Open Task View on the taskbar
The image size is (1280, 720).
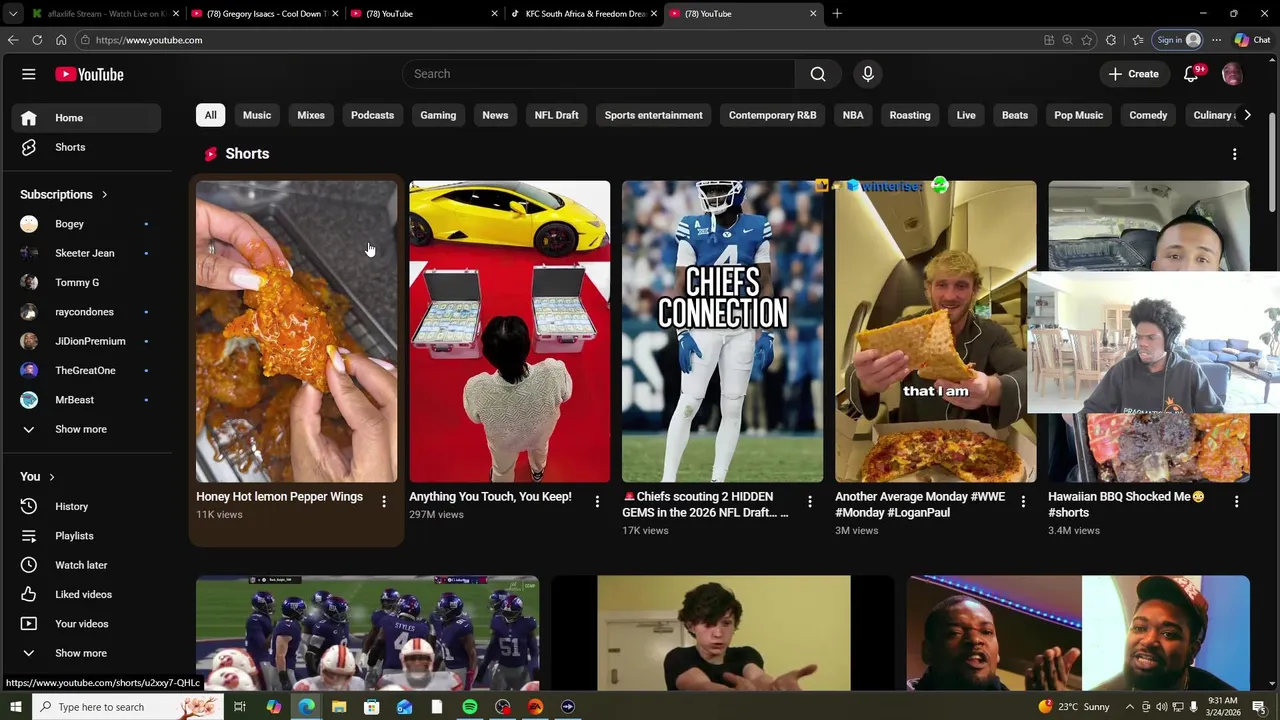pyautogui.click(x=240, y=707)
